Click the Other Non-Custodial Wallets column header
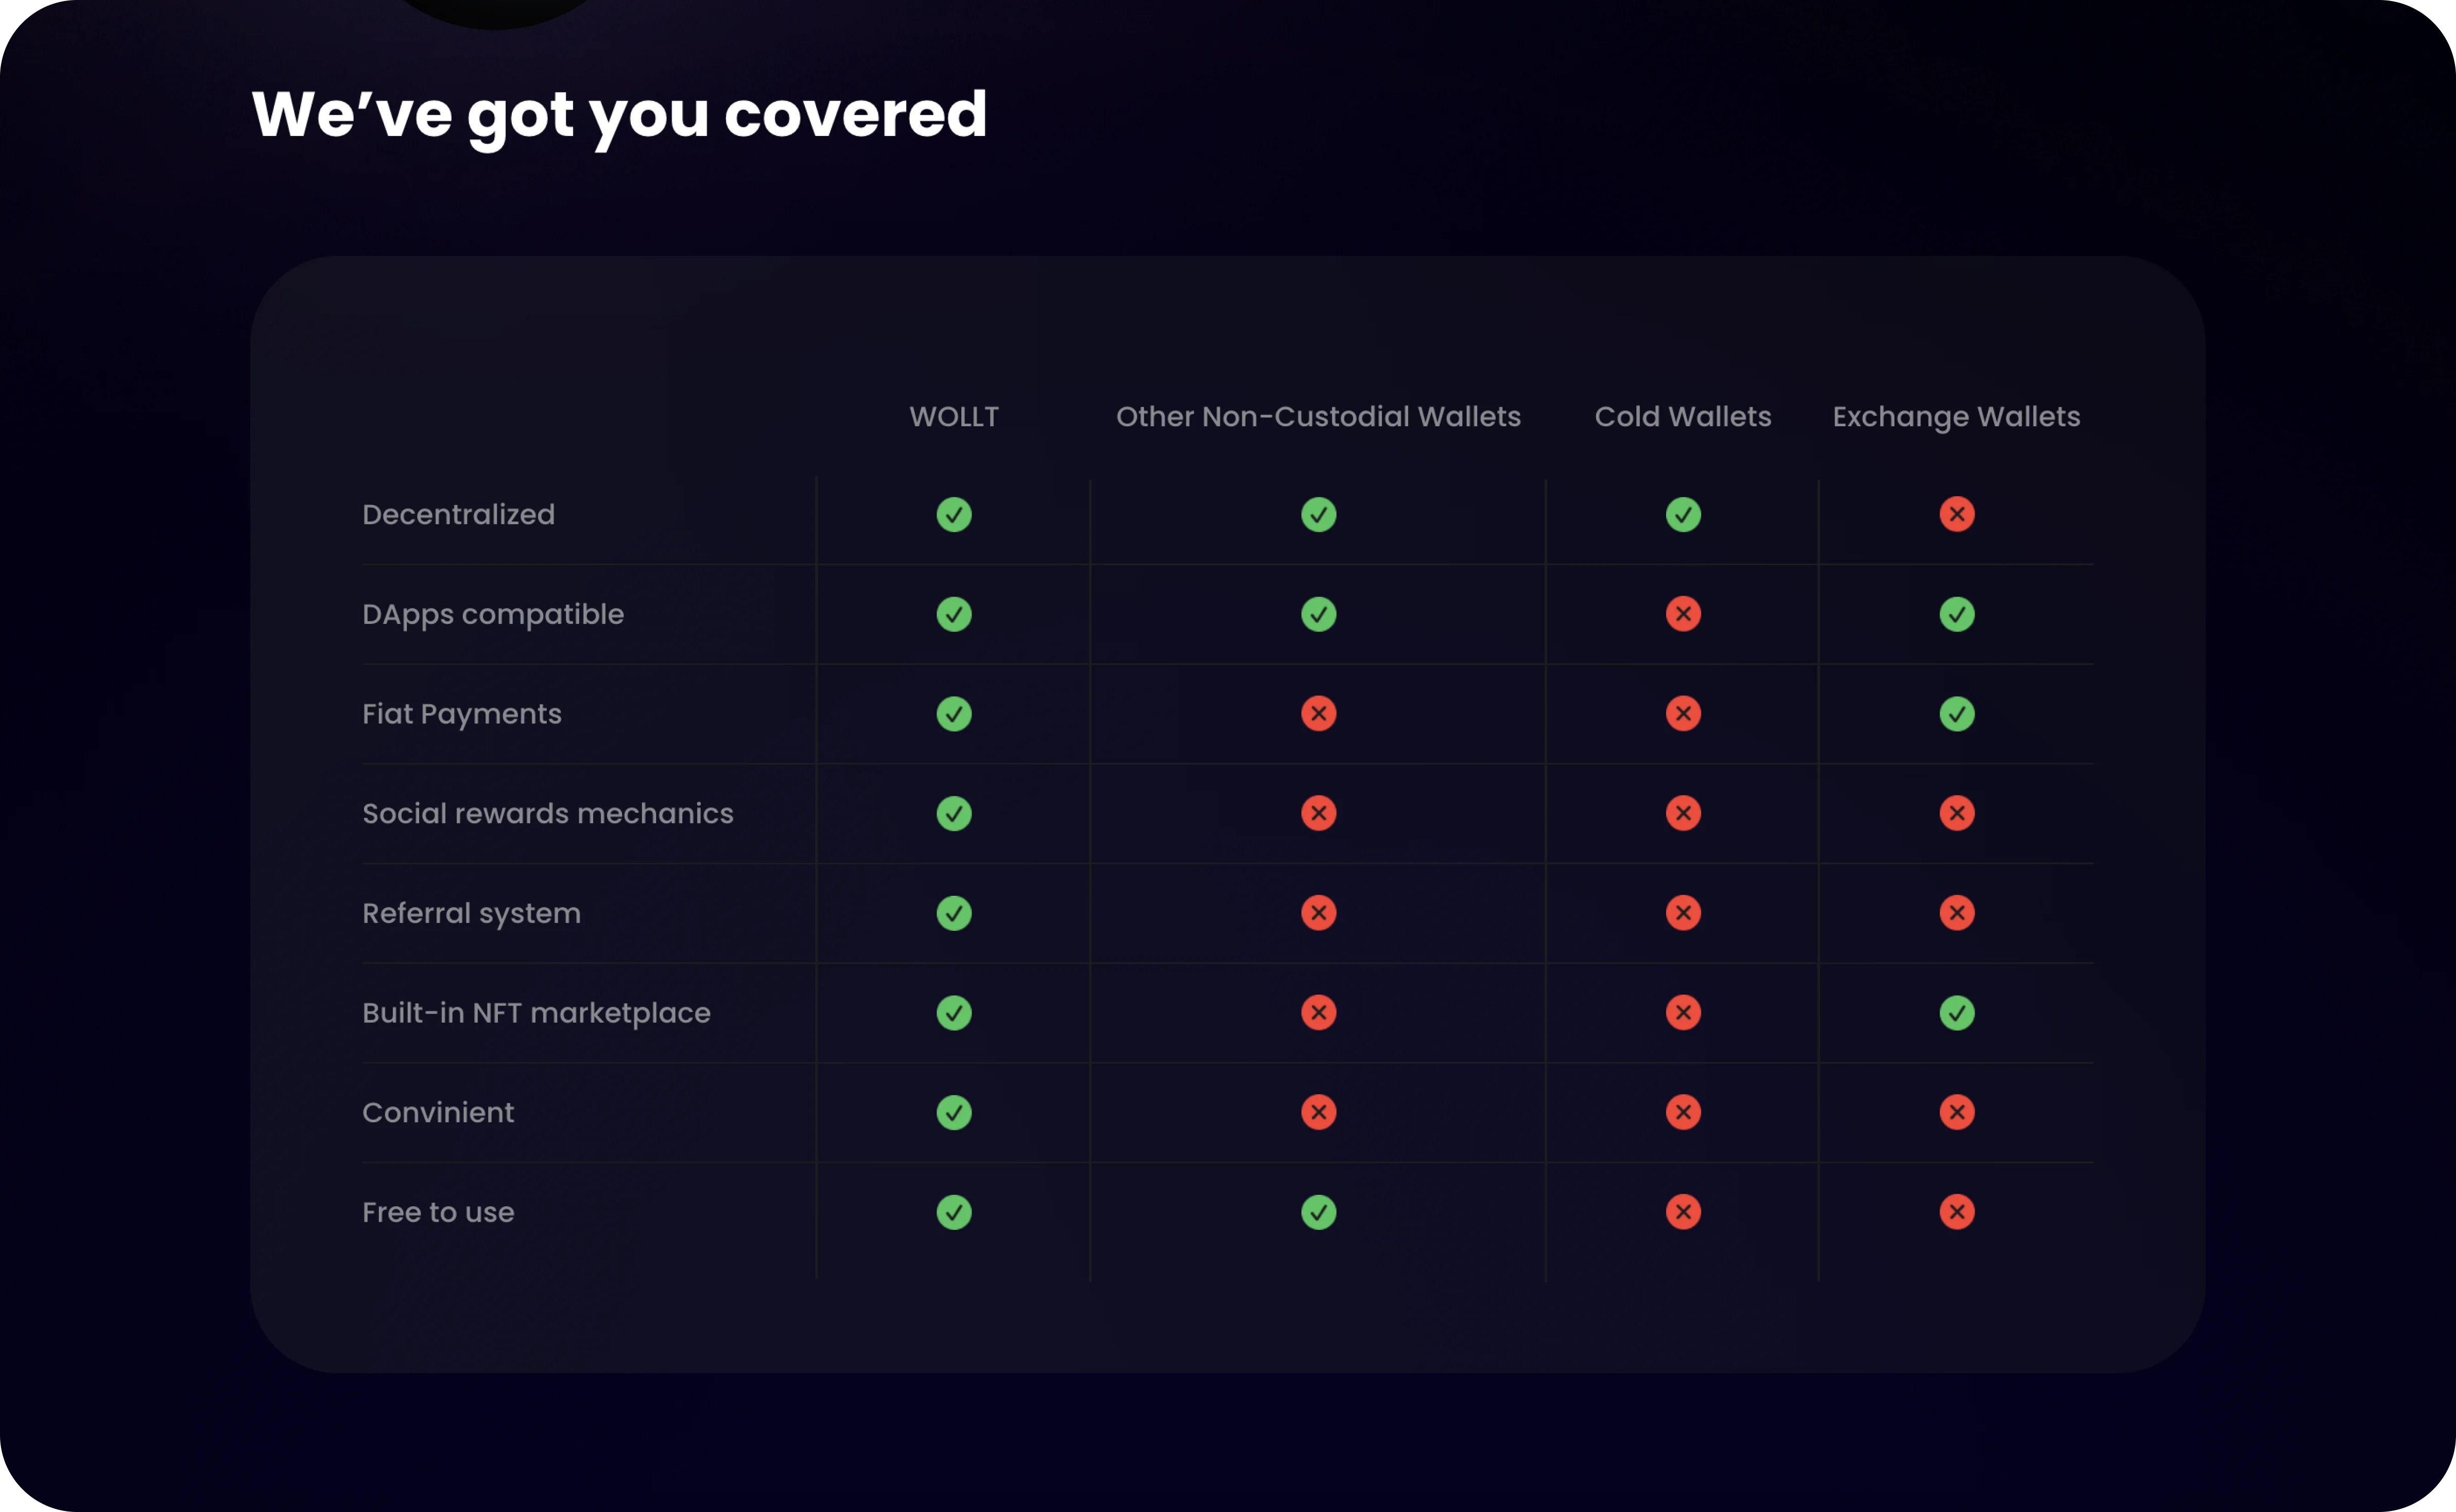 tap(1318, 416)
